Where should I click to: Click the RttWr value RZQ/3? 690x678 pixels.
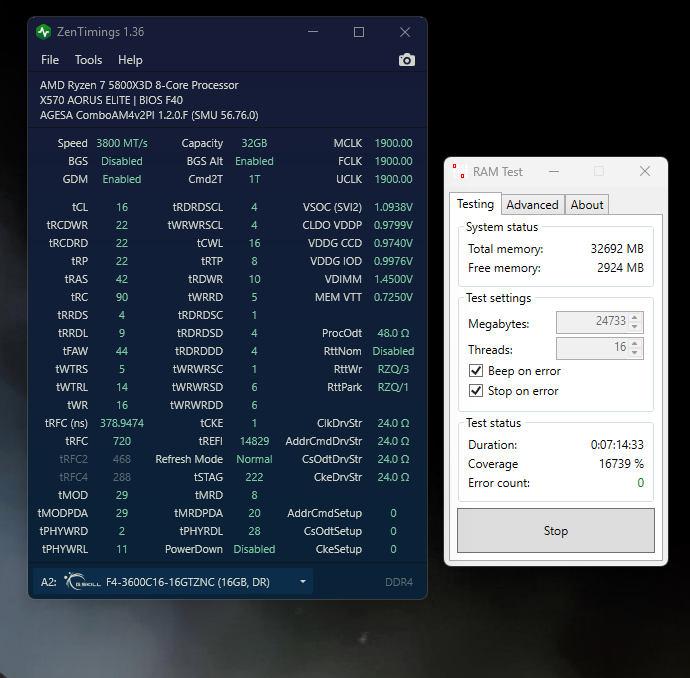(393, 369)
